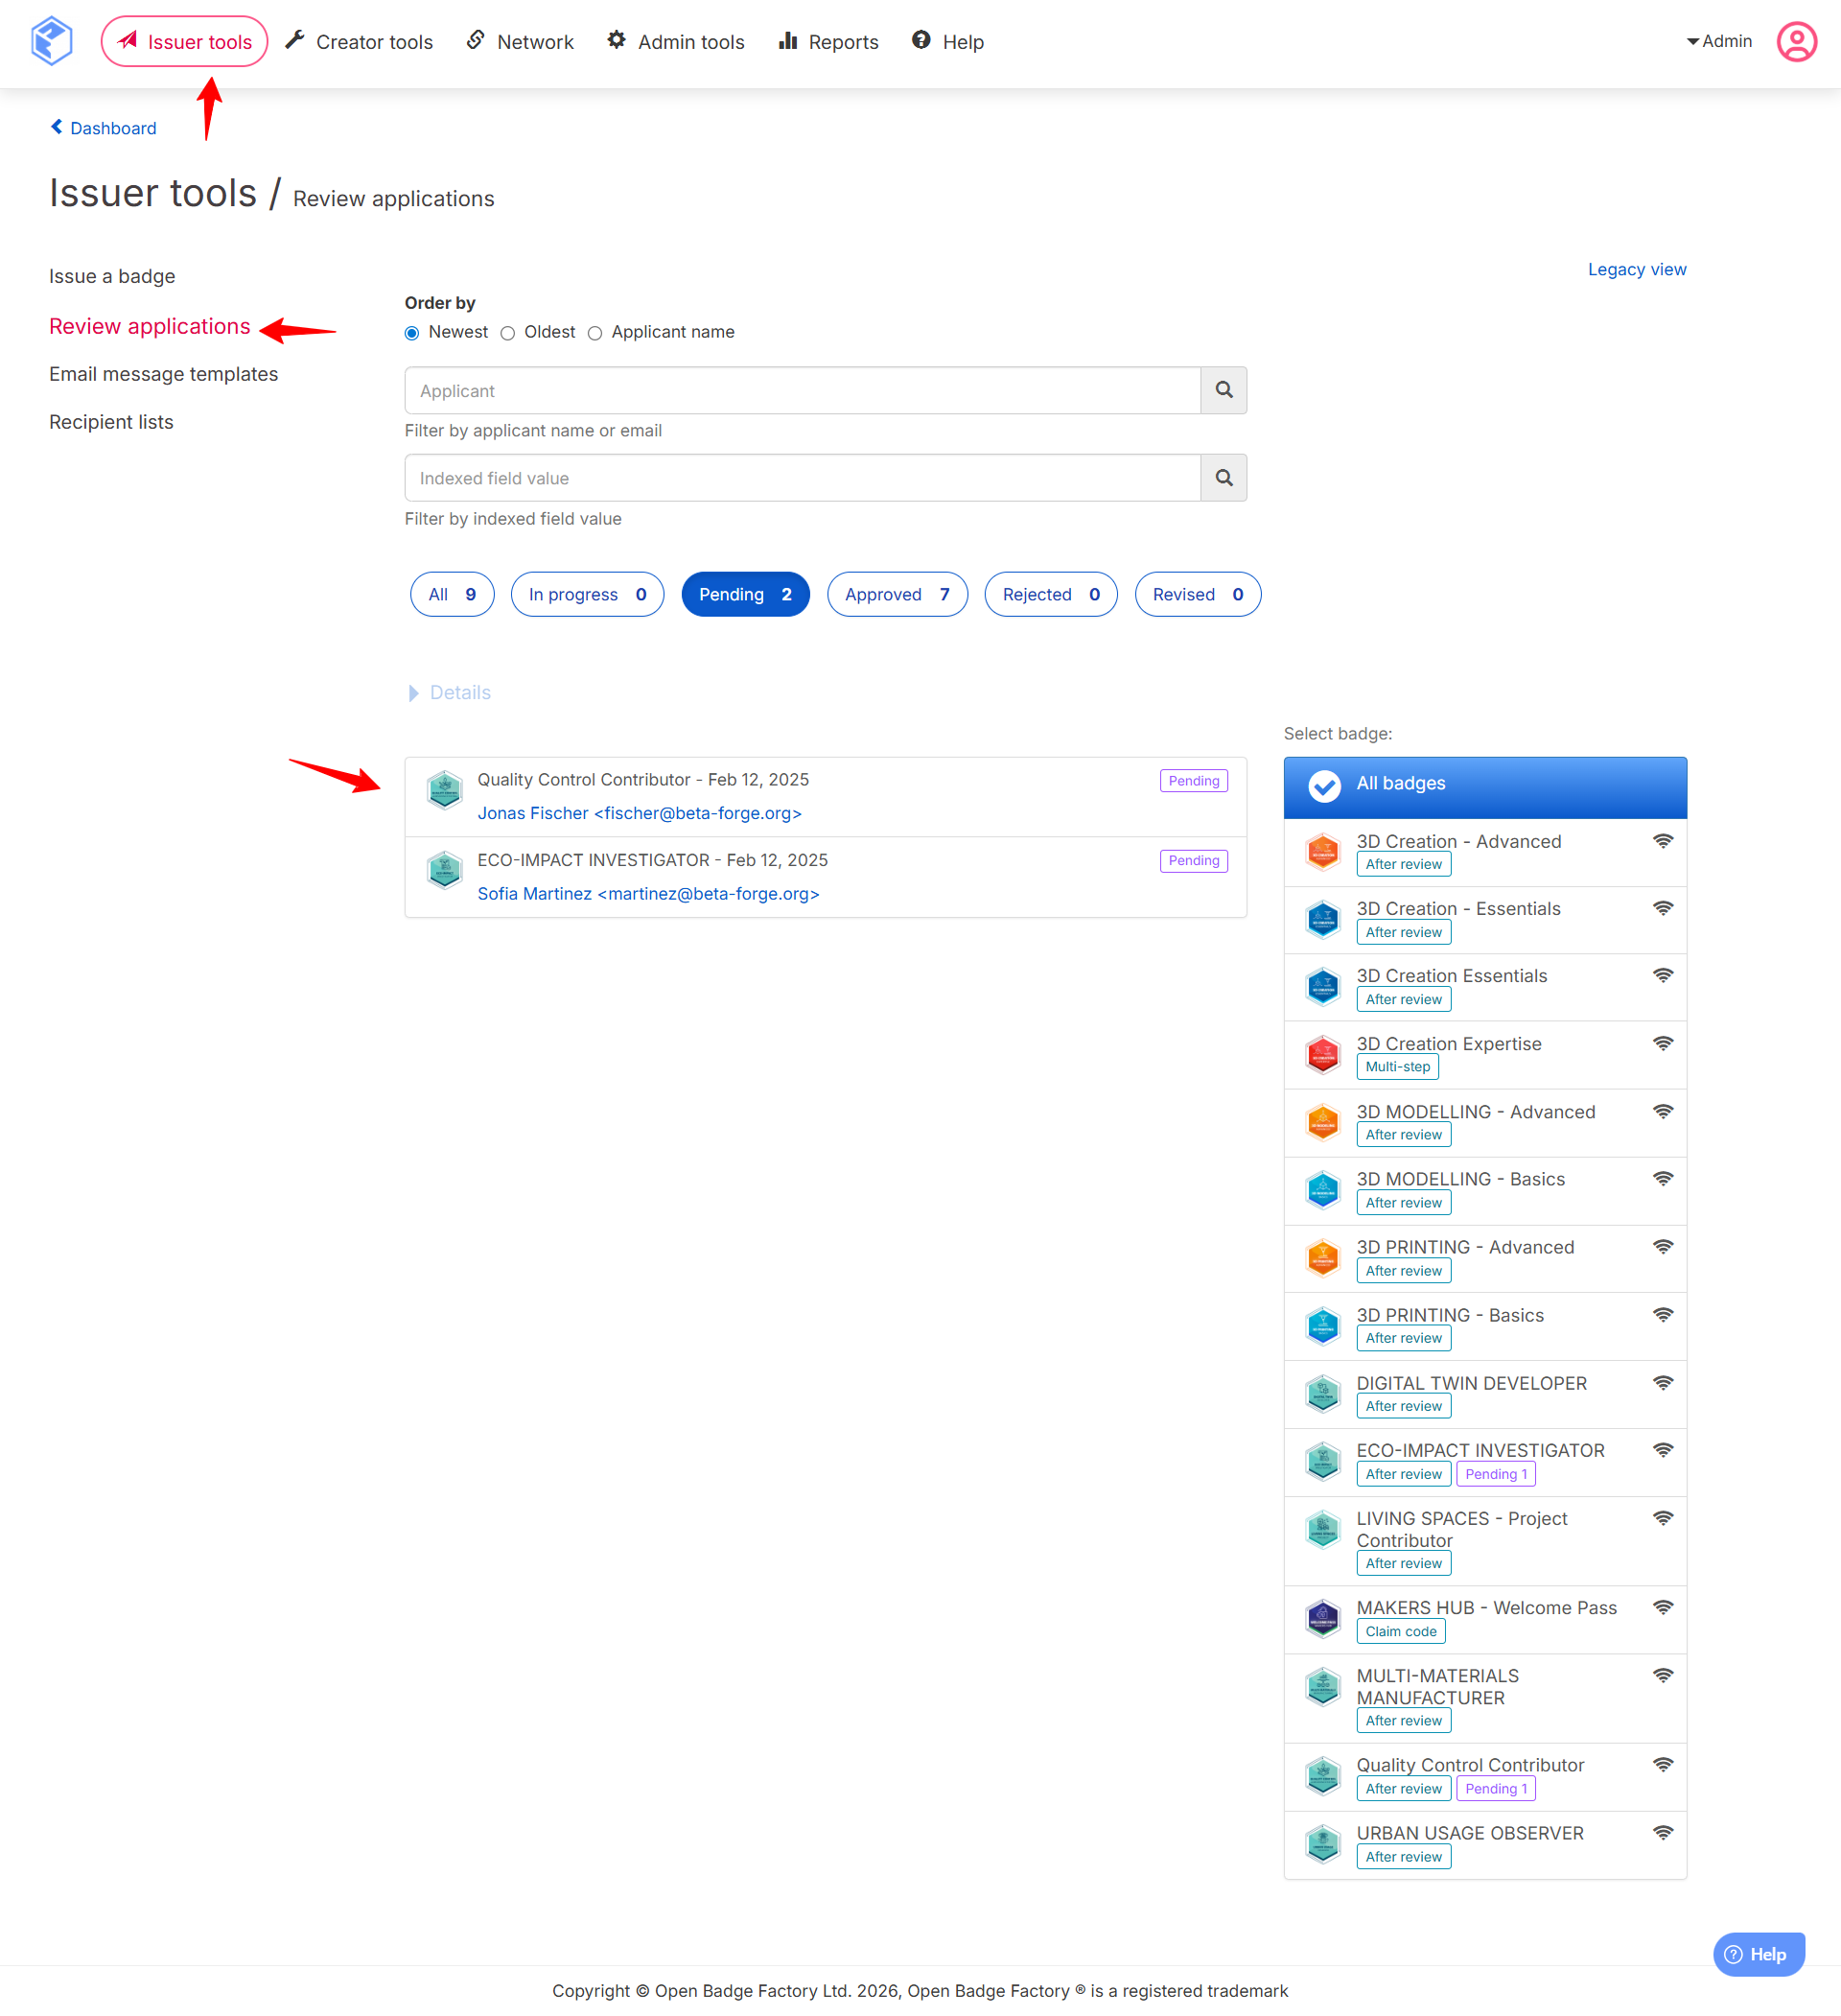Open the Admin dropdown menu

[x=1719, y=41]
